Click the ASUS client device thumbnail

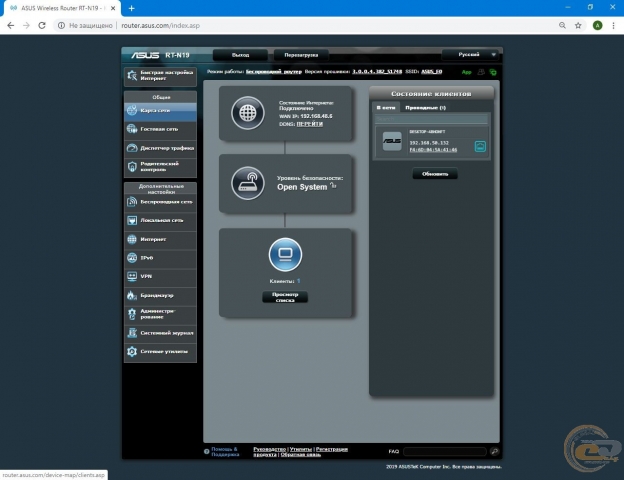tap(392, 141)
